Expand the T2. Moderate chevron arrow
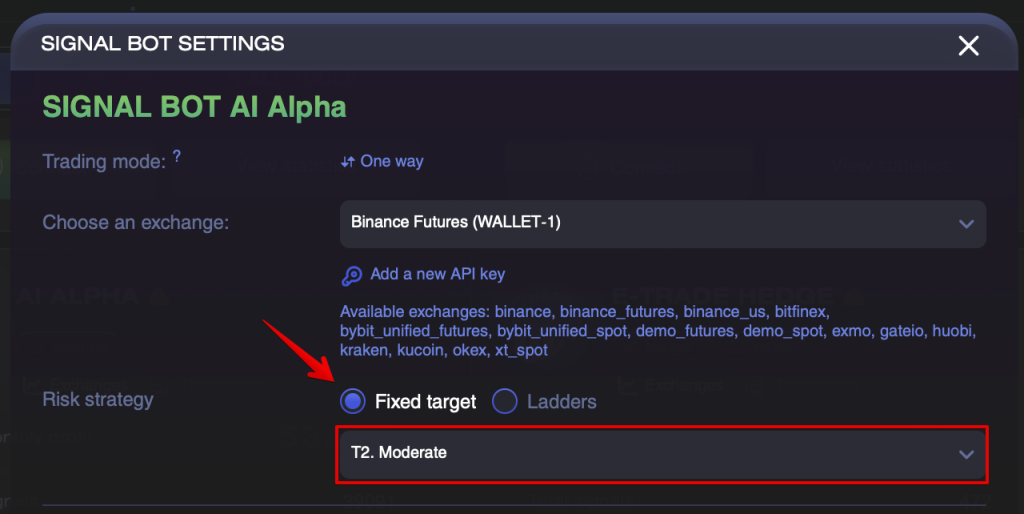The image size is (1024, 514). (966, 455)
